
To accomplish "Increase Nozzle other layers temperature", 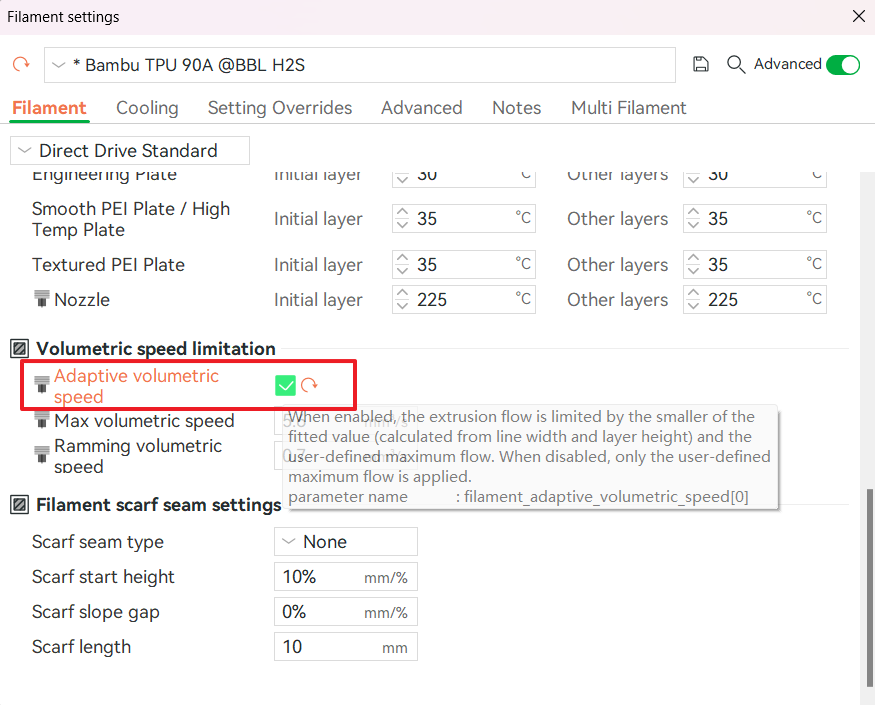I will [x=693, y=293].
